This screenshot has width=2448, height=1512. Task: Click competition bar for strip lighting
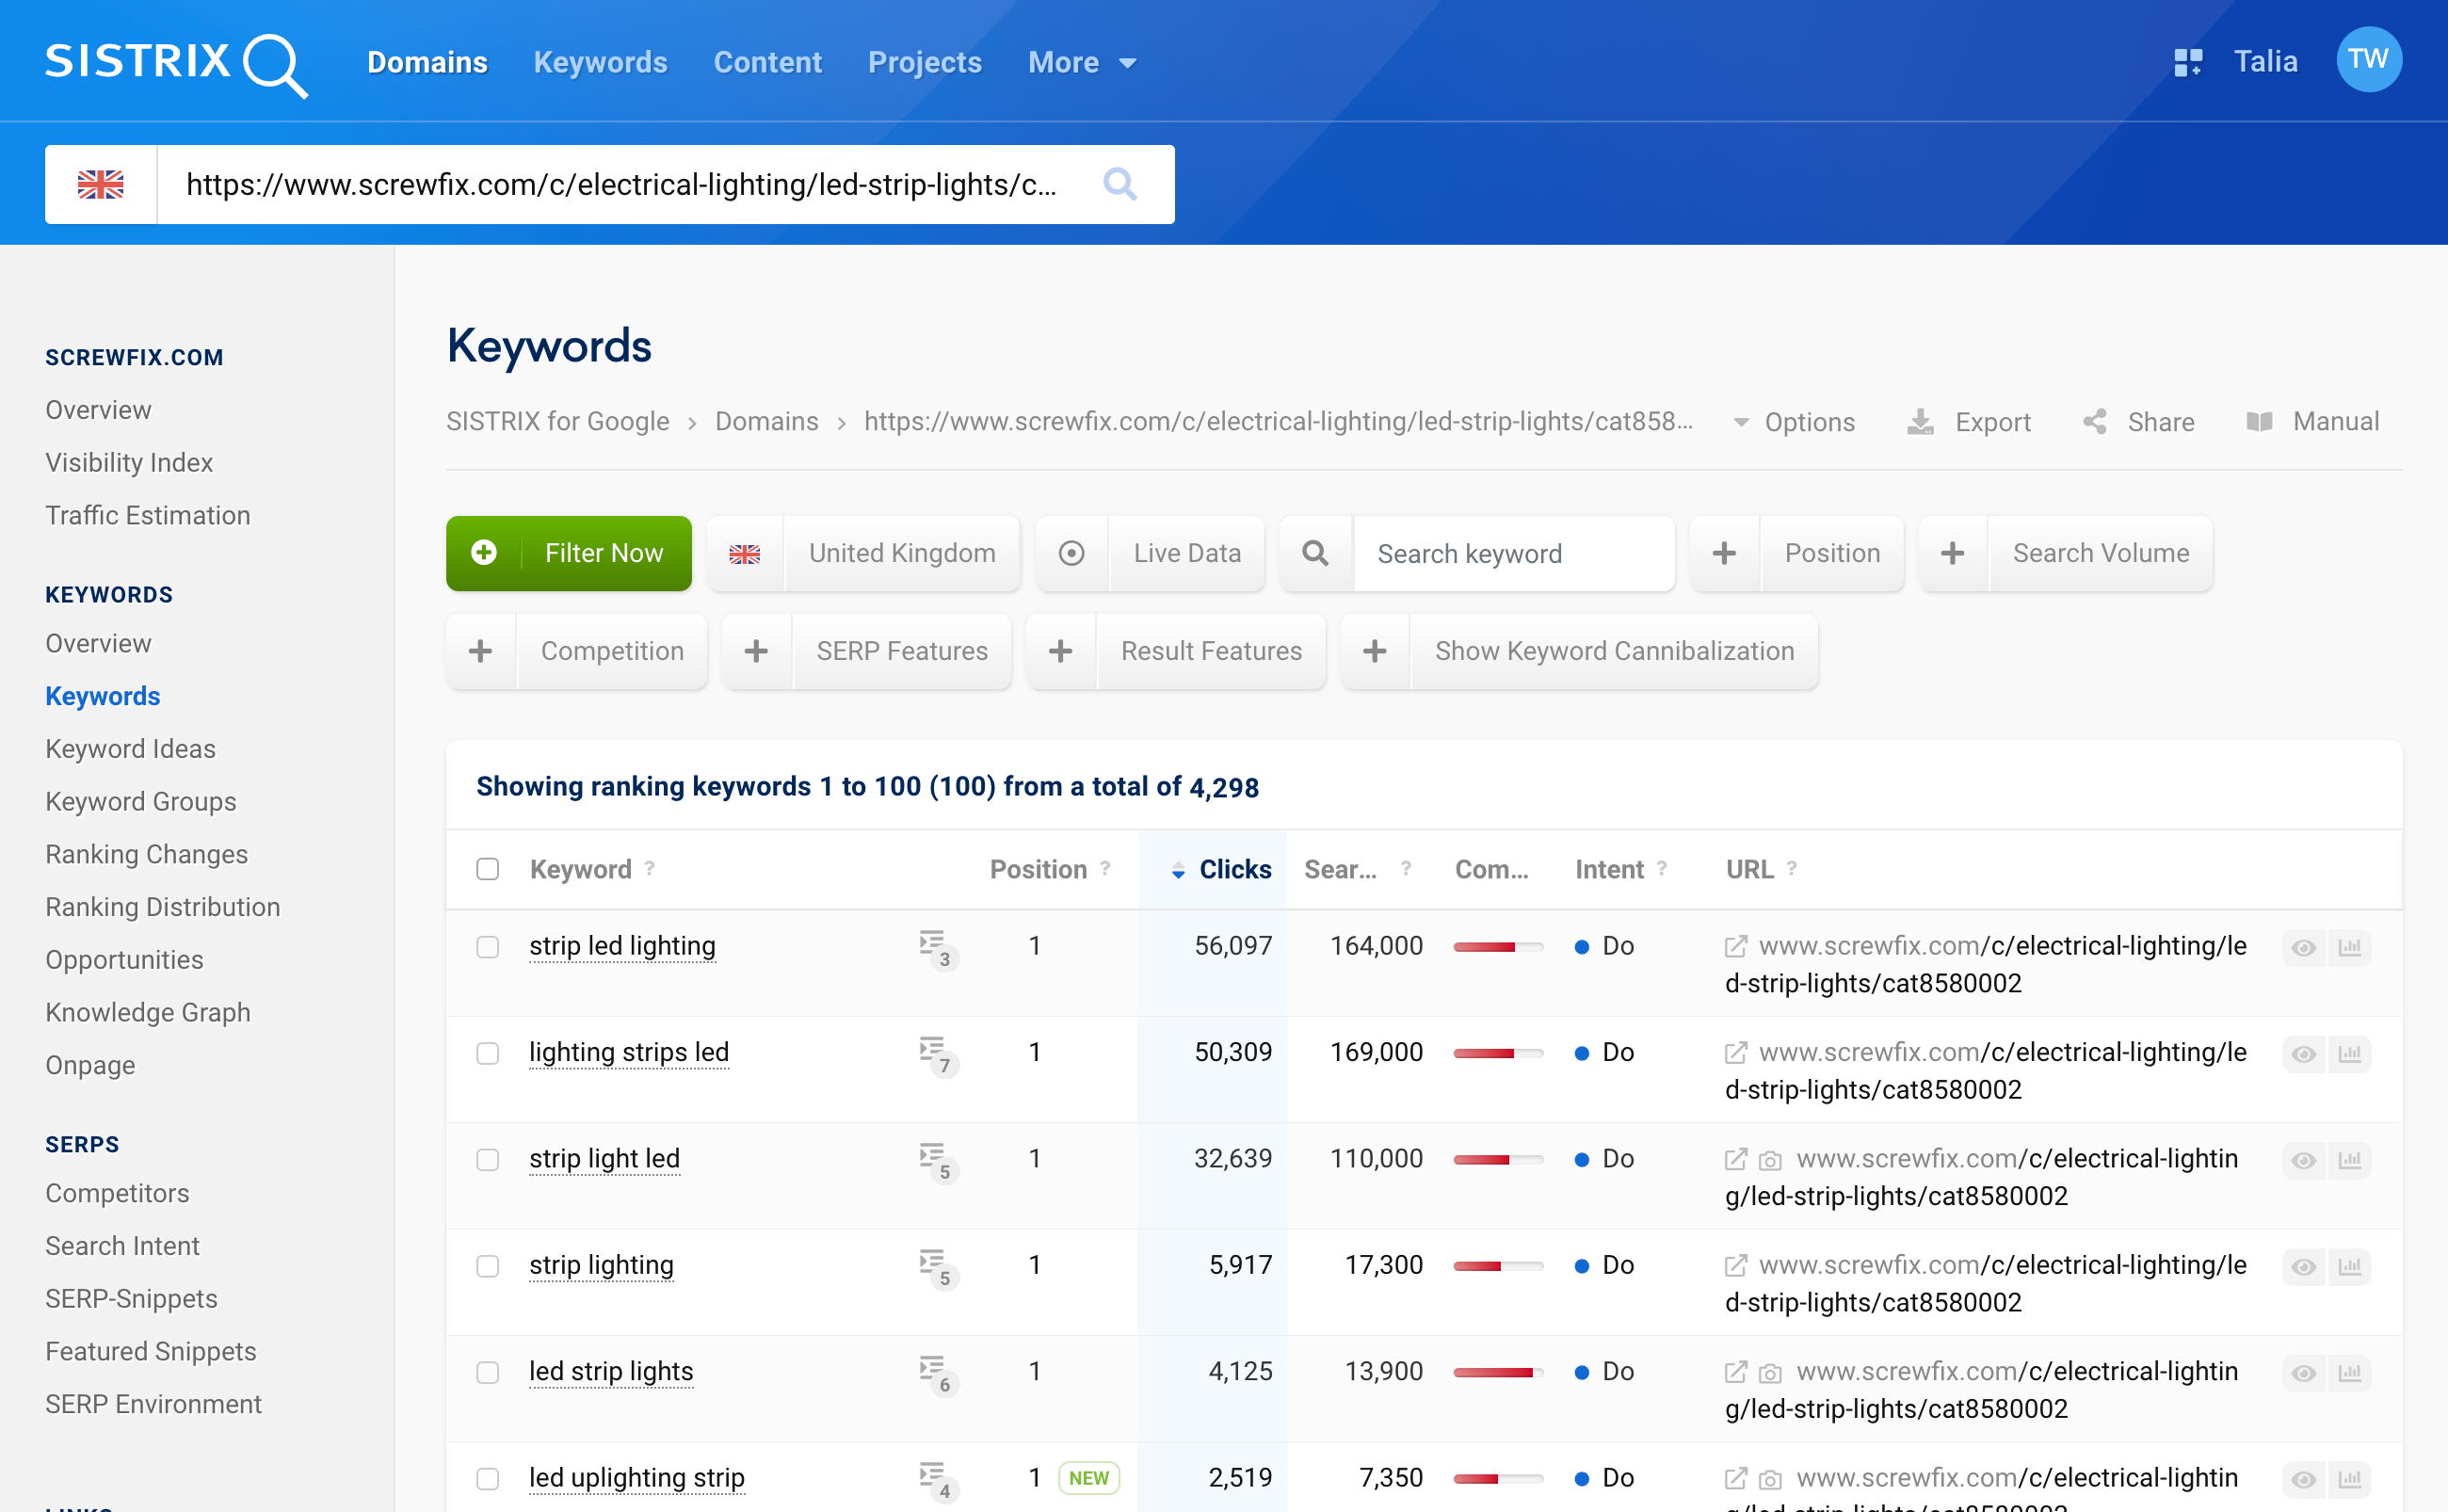[x=1498, y=1266]
